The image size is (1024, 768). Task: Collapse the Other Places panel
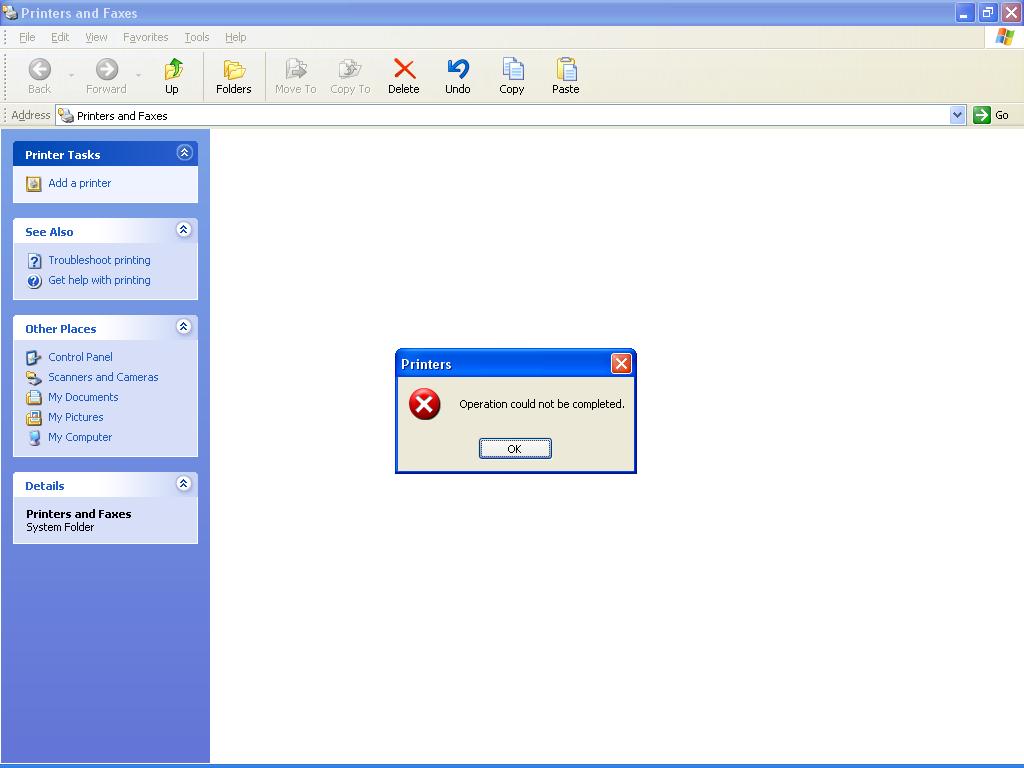pos(184,326)
